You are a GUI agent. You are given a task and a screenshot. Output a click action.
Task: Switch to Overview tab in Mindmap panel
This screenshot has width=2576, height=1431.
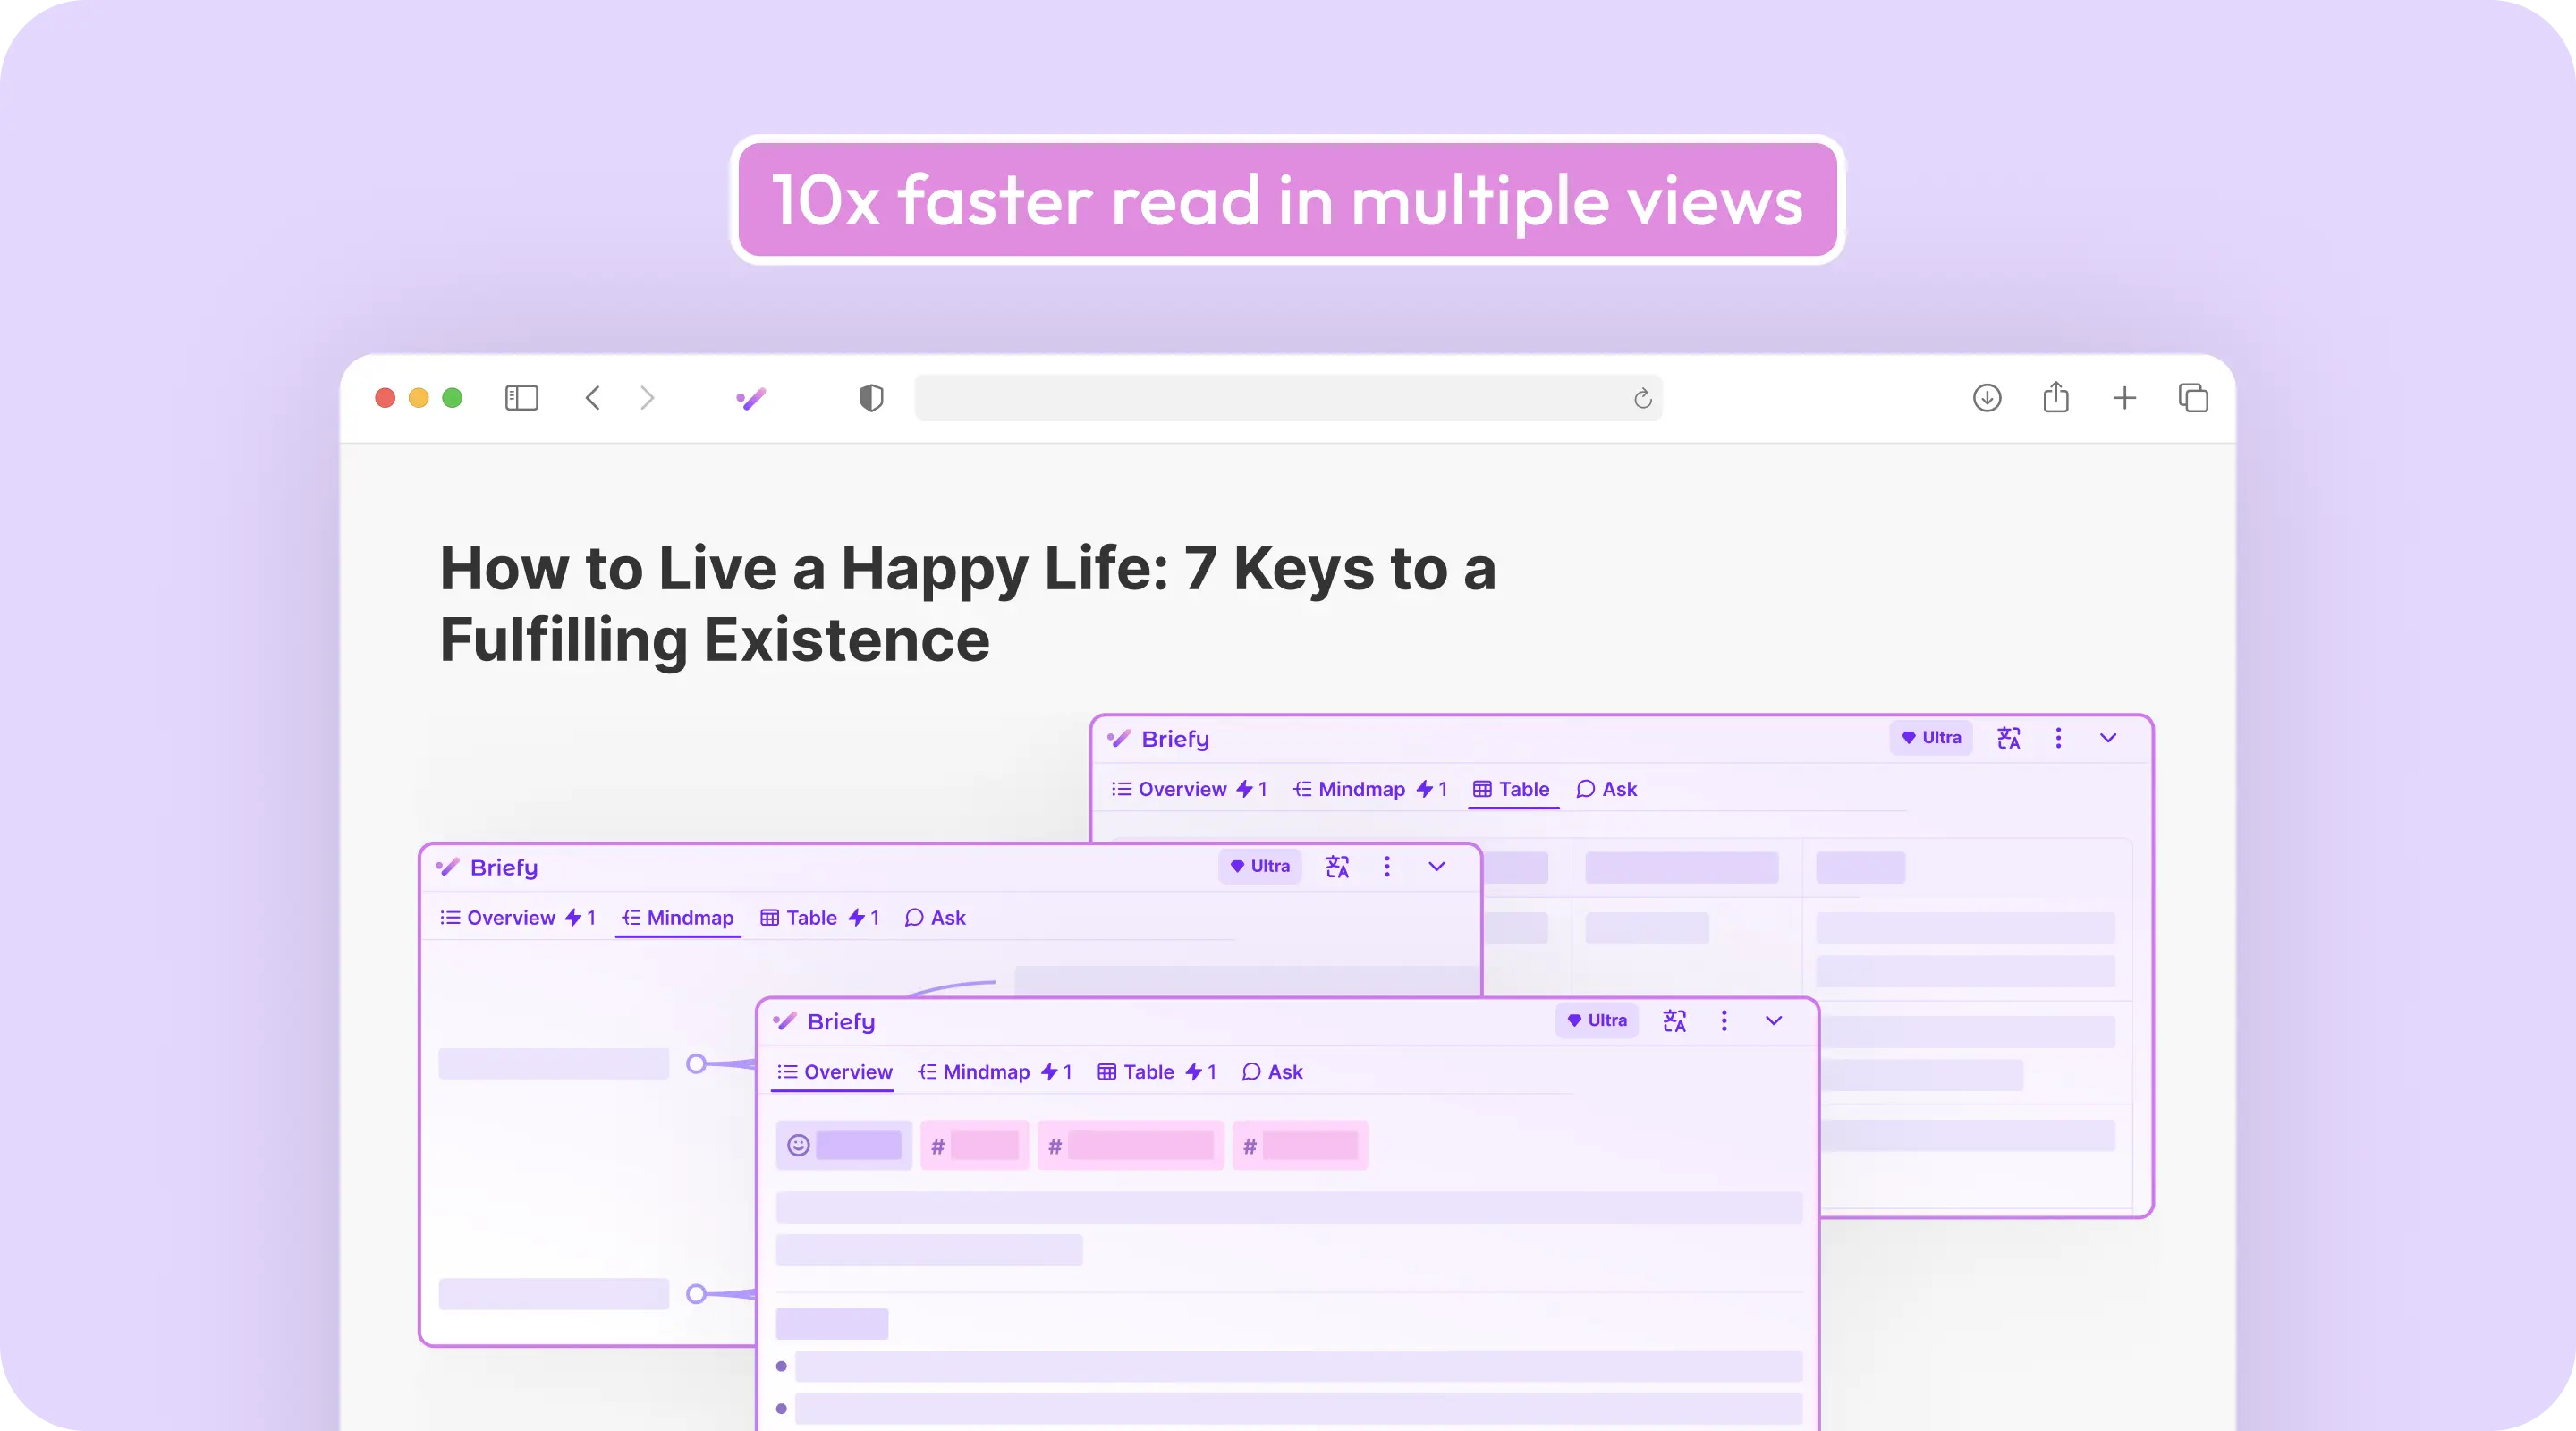click(518, 917)
